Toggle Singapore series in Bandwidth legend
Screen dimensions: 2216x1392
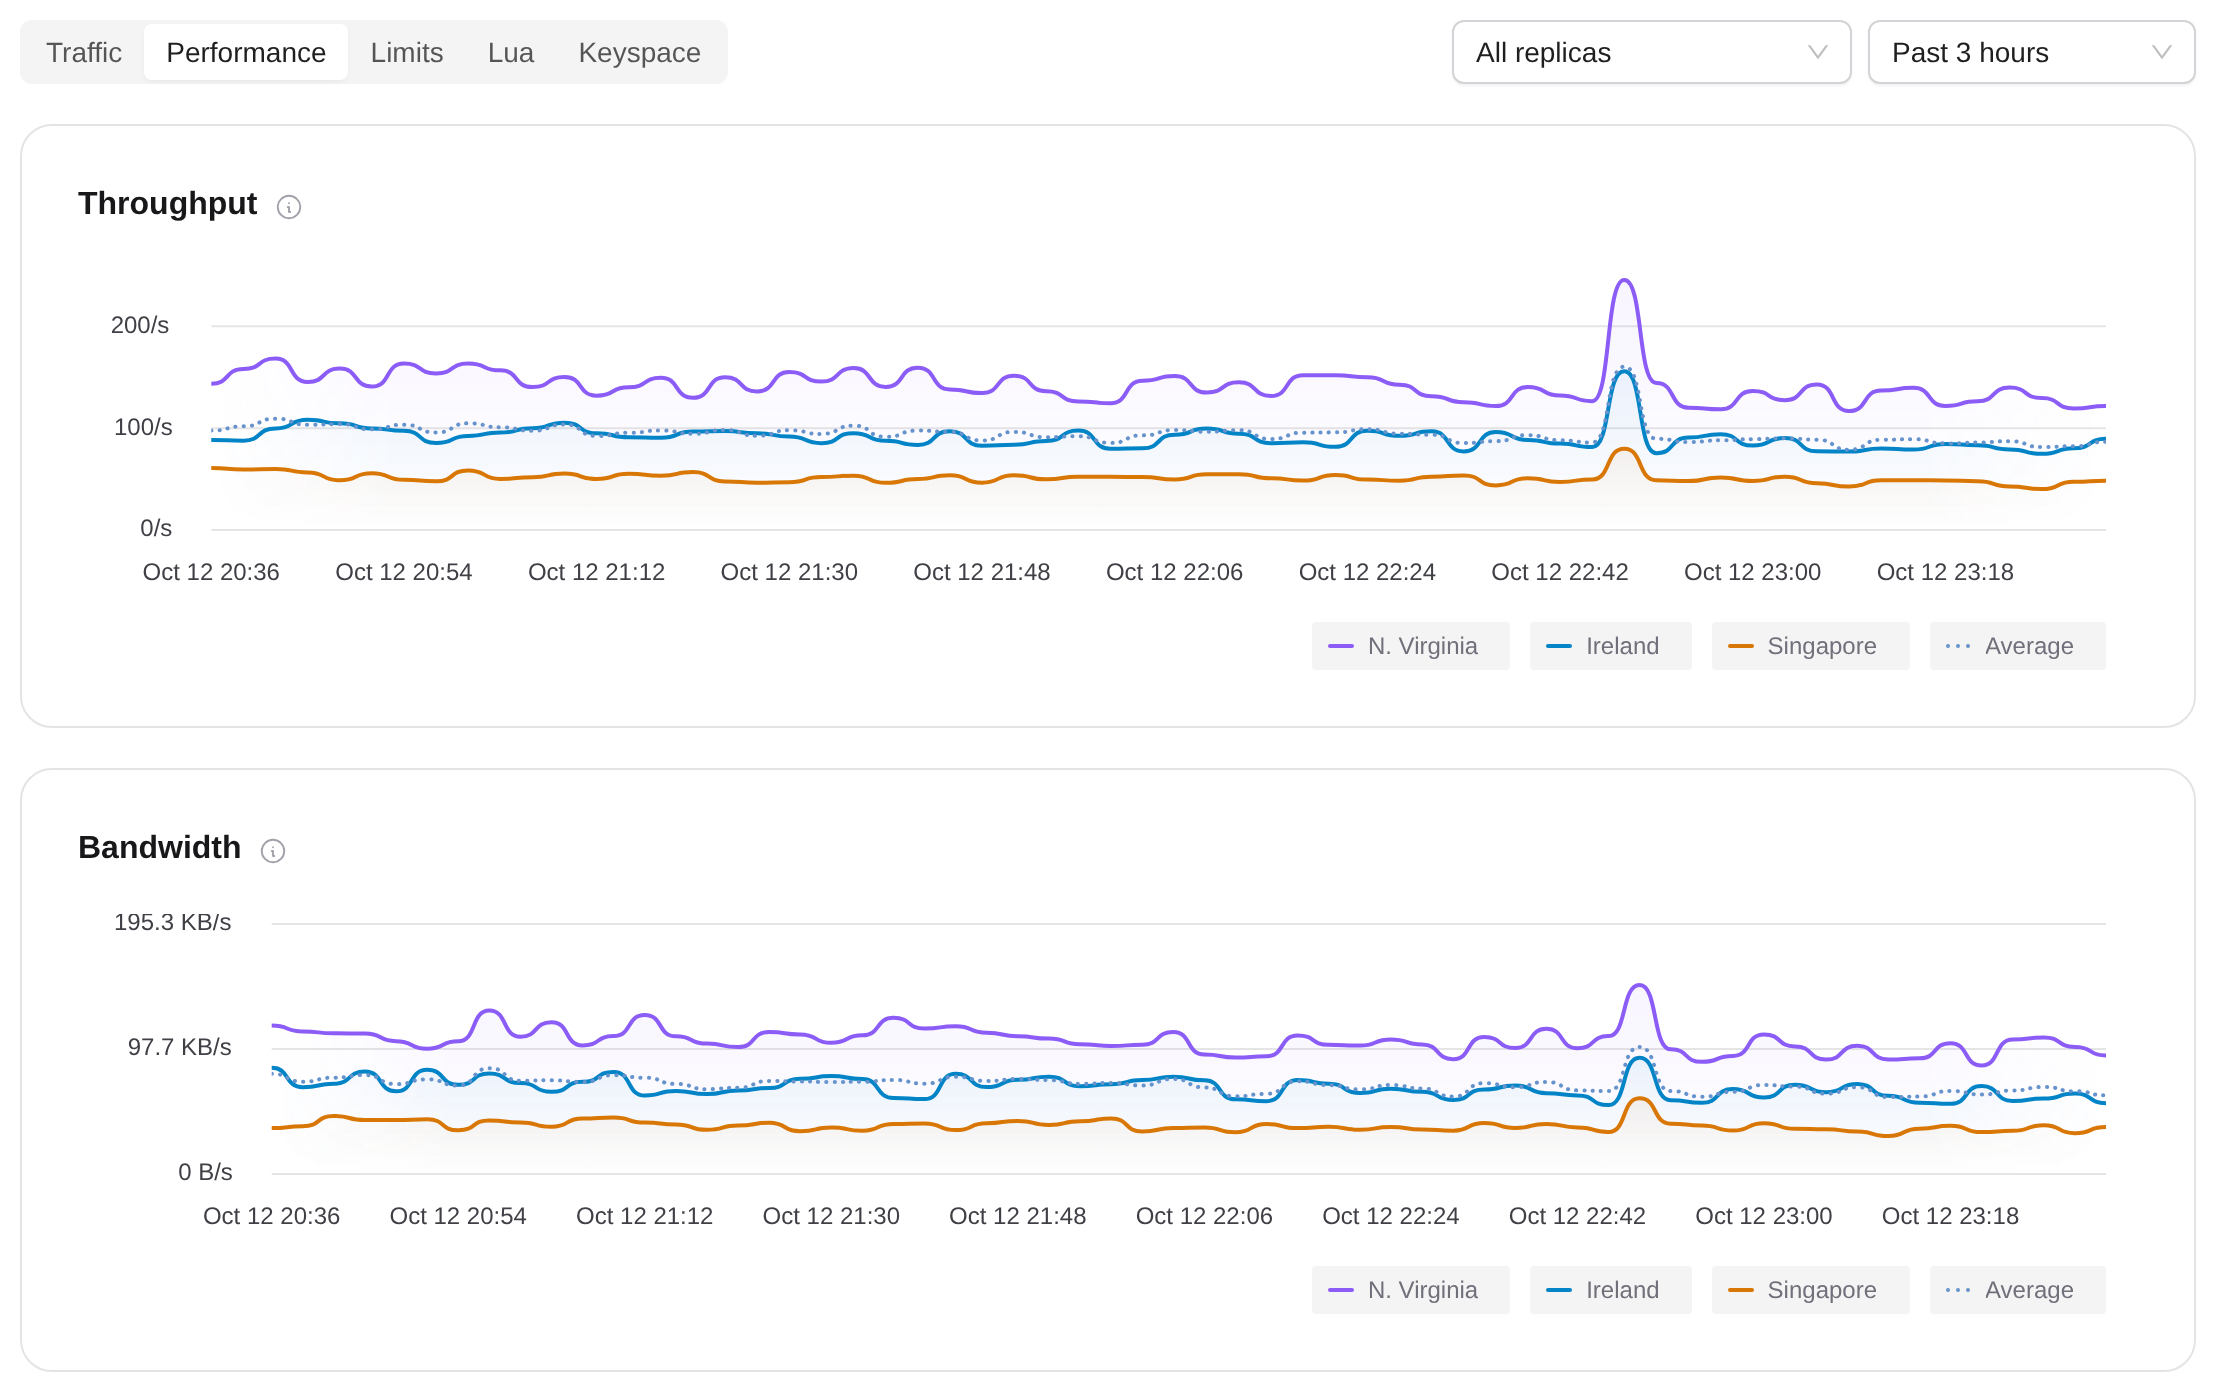(x=1810, y=1290)
